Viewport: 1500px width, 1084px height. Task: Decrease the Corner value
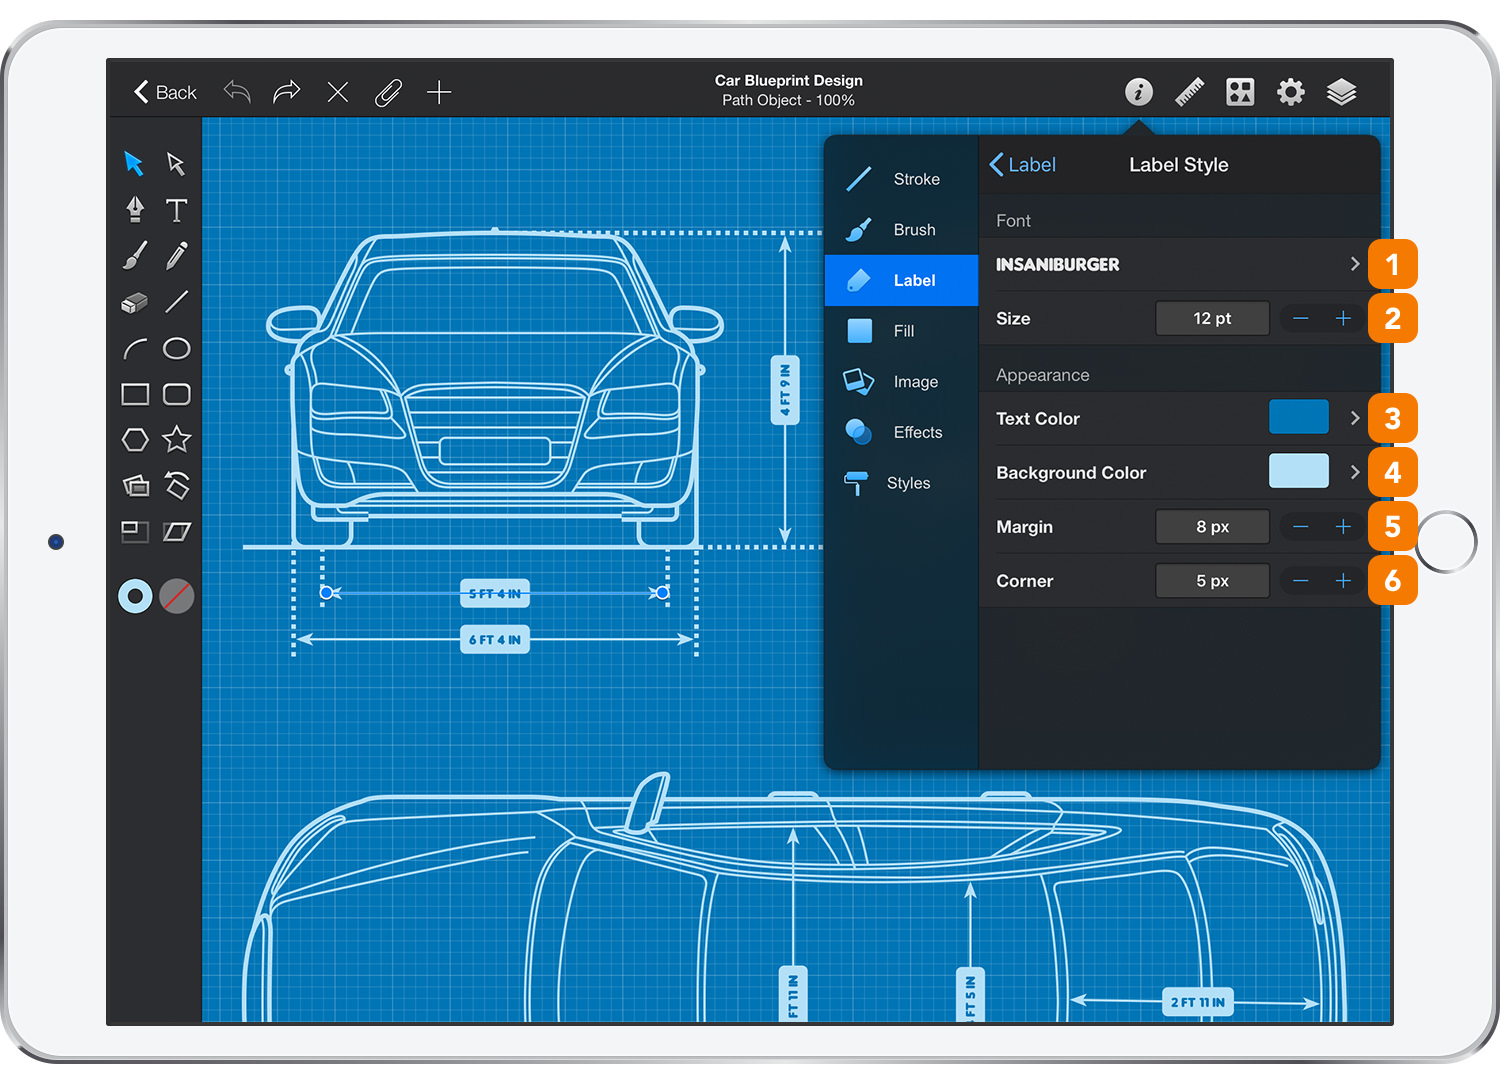click(1301, 580)
